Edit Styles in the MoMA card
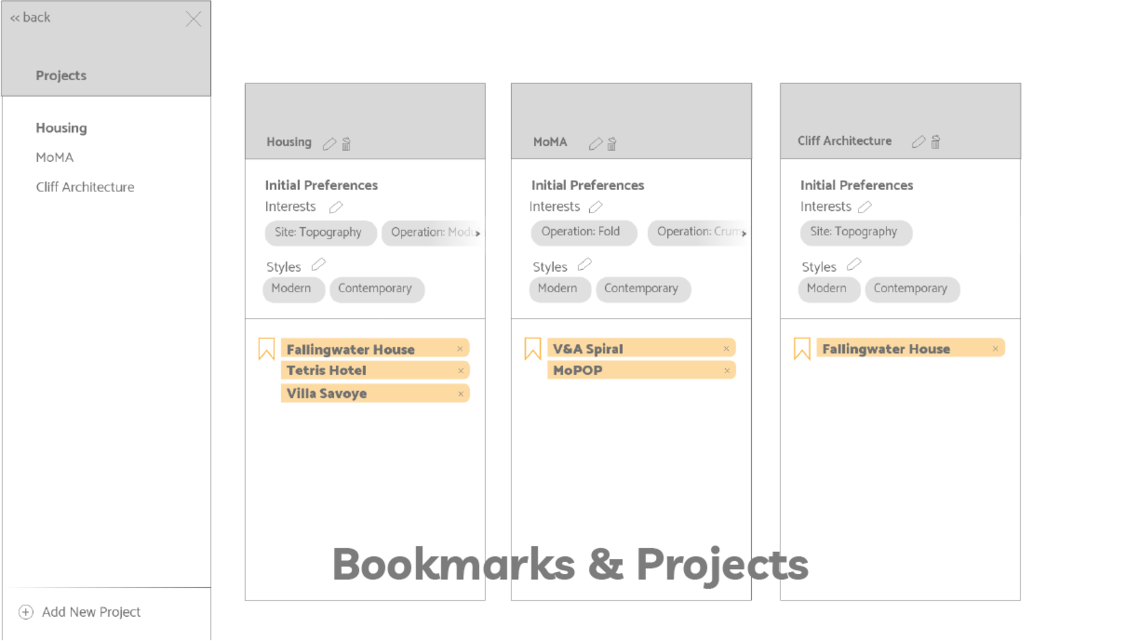 tap(584, 265)
